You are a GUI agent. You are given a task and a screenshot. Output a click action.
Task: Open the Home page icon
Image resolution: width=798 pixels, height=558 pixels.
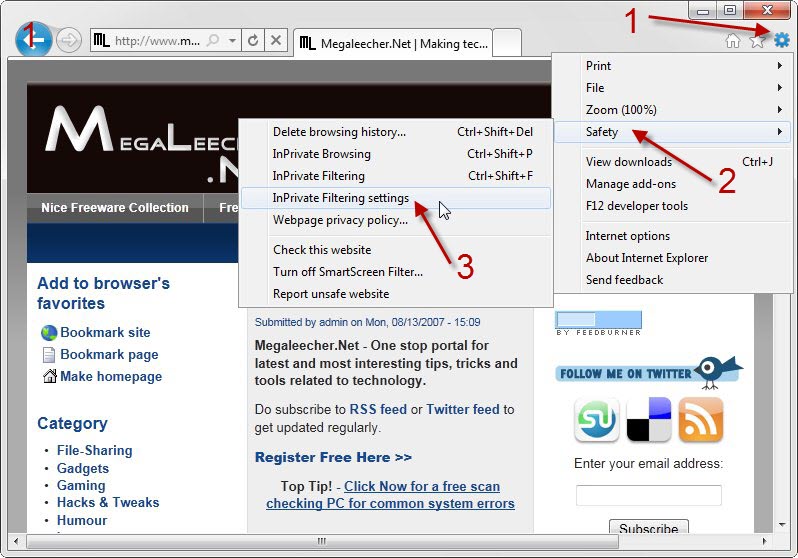pos(732,40)
